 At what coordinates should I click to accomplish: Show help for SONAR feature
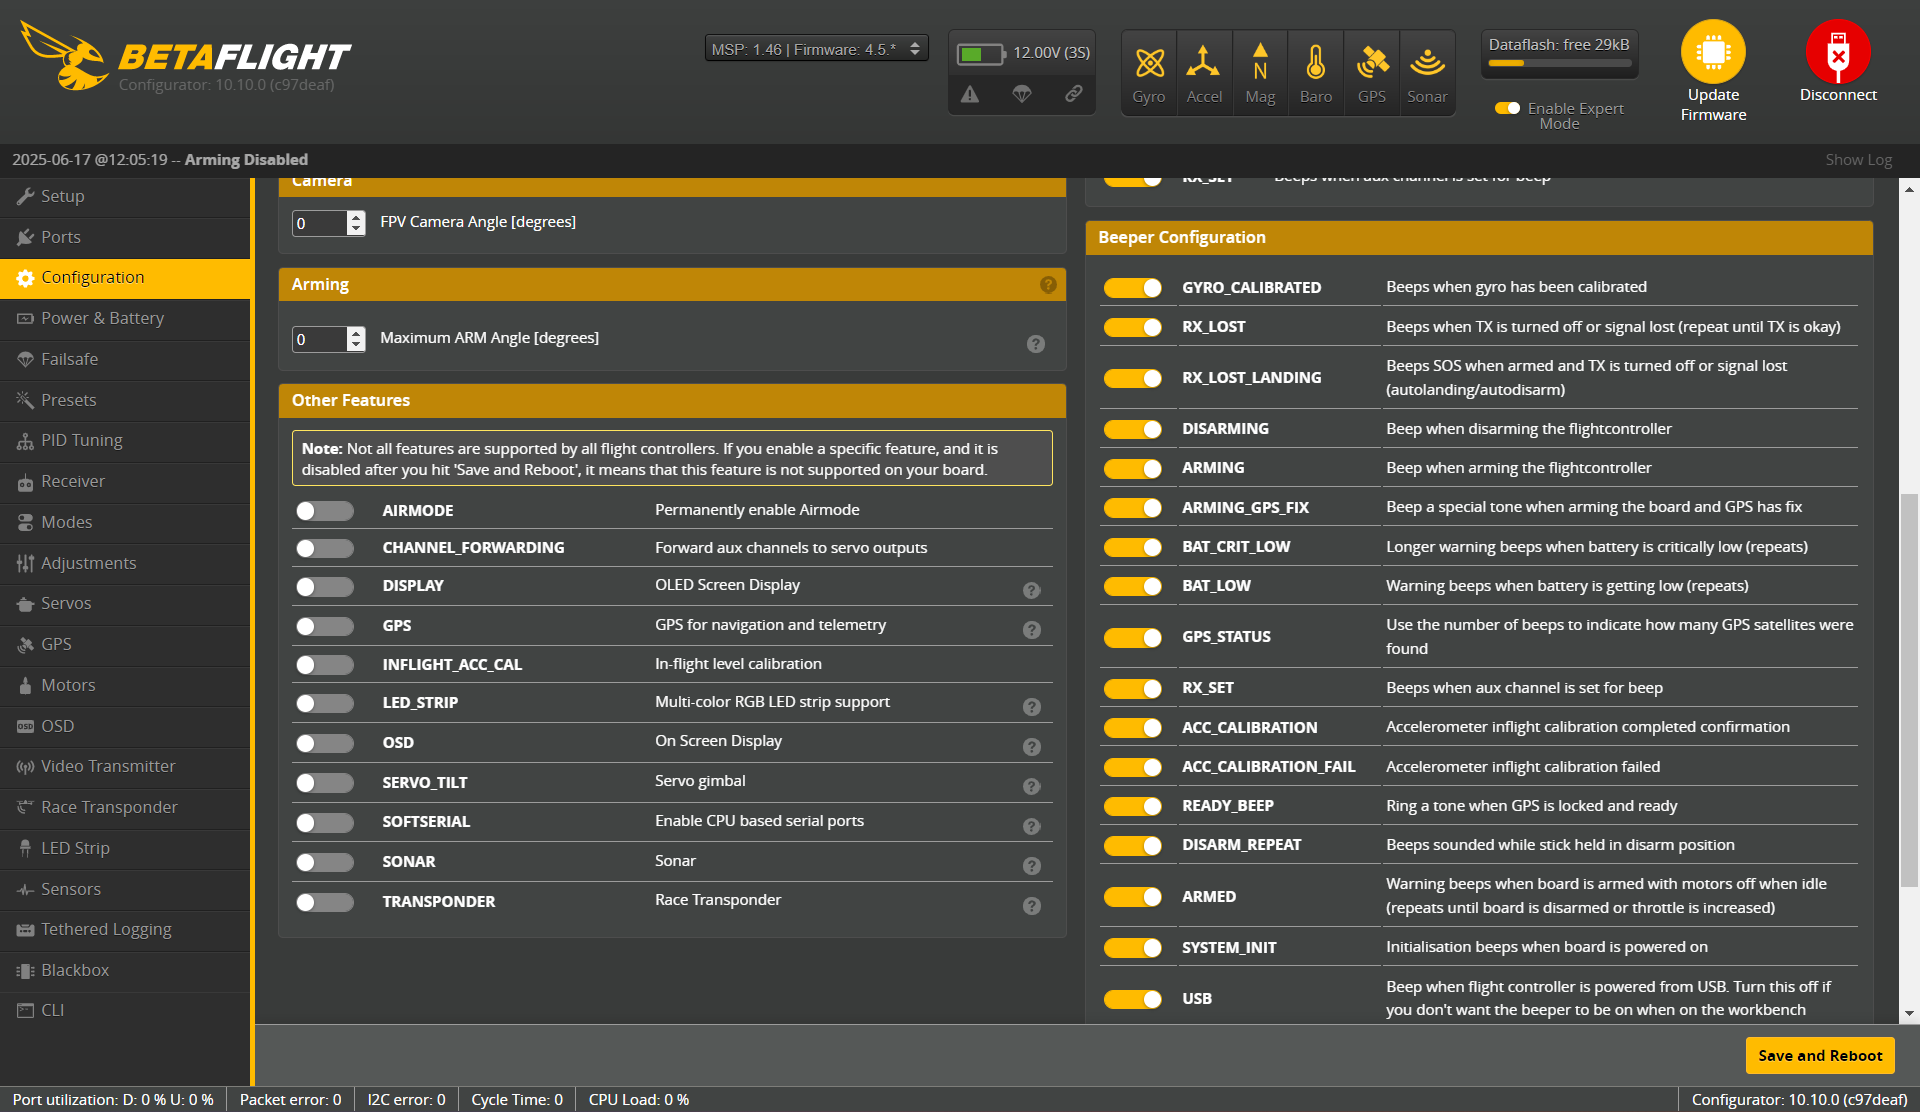1032,866
